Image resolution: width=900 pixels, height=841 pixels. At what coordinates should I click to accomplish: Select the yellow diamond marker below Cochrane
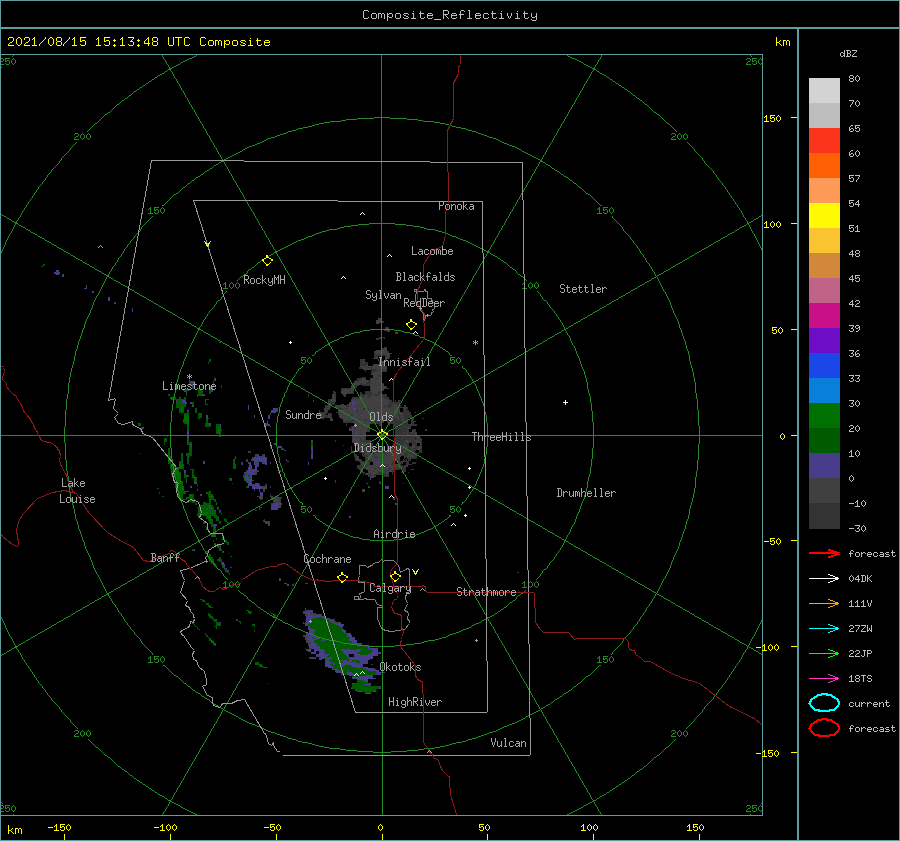[x=343, y=578]
